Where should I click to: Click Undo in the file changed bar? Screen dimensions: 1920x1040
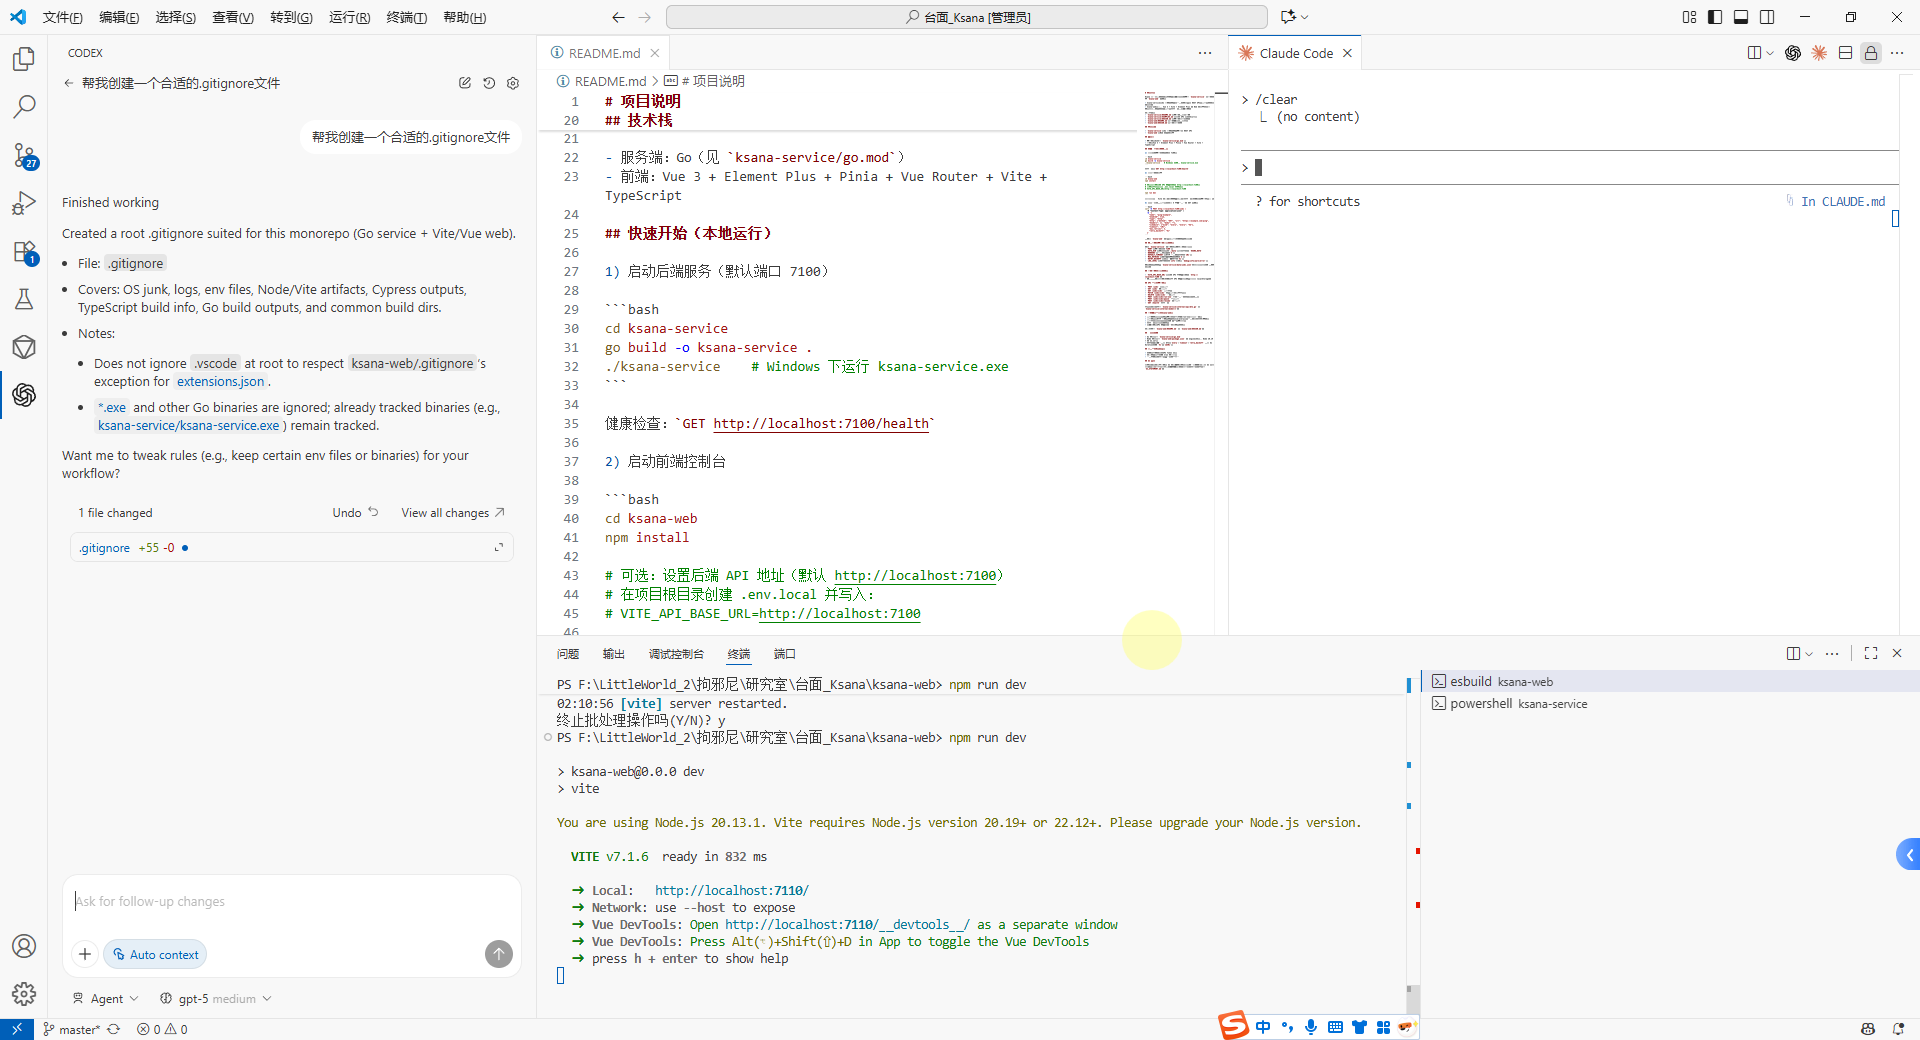click(x=355, y=512)
